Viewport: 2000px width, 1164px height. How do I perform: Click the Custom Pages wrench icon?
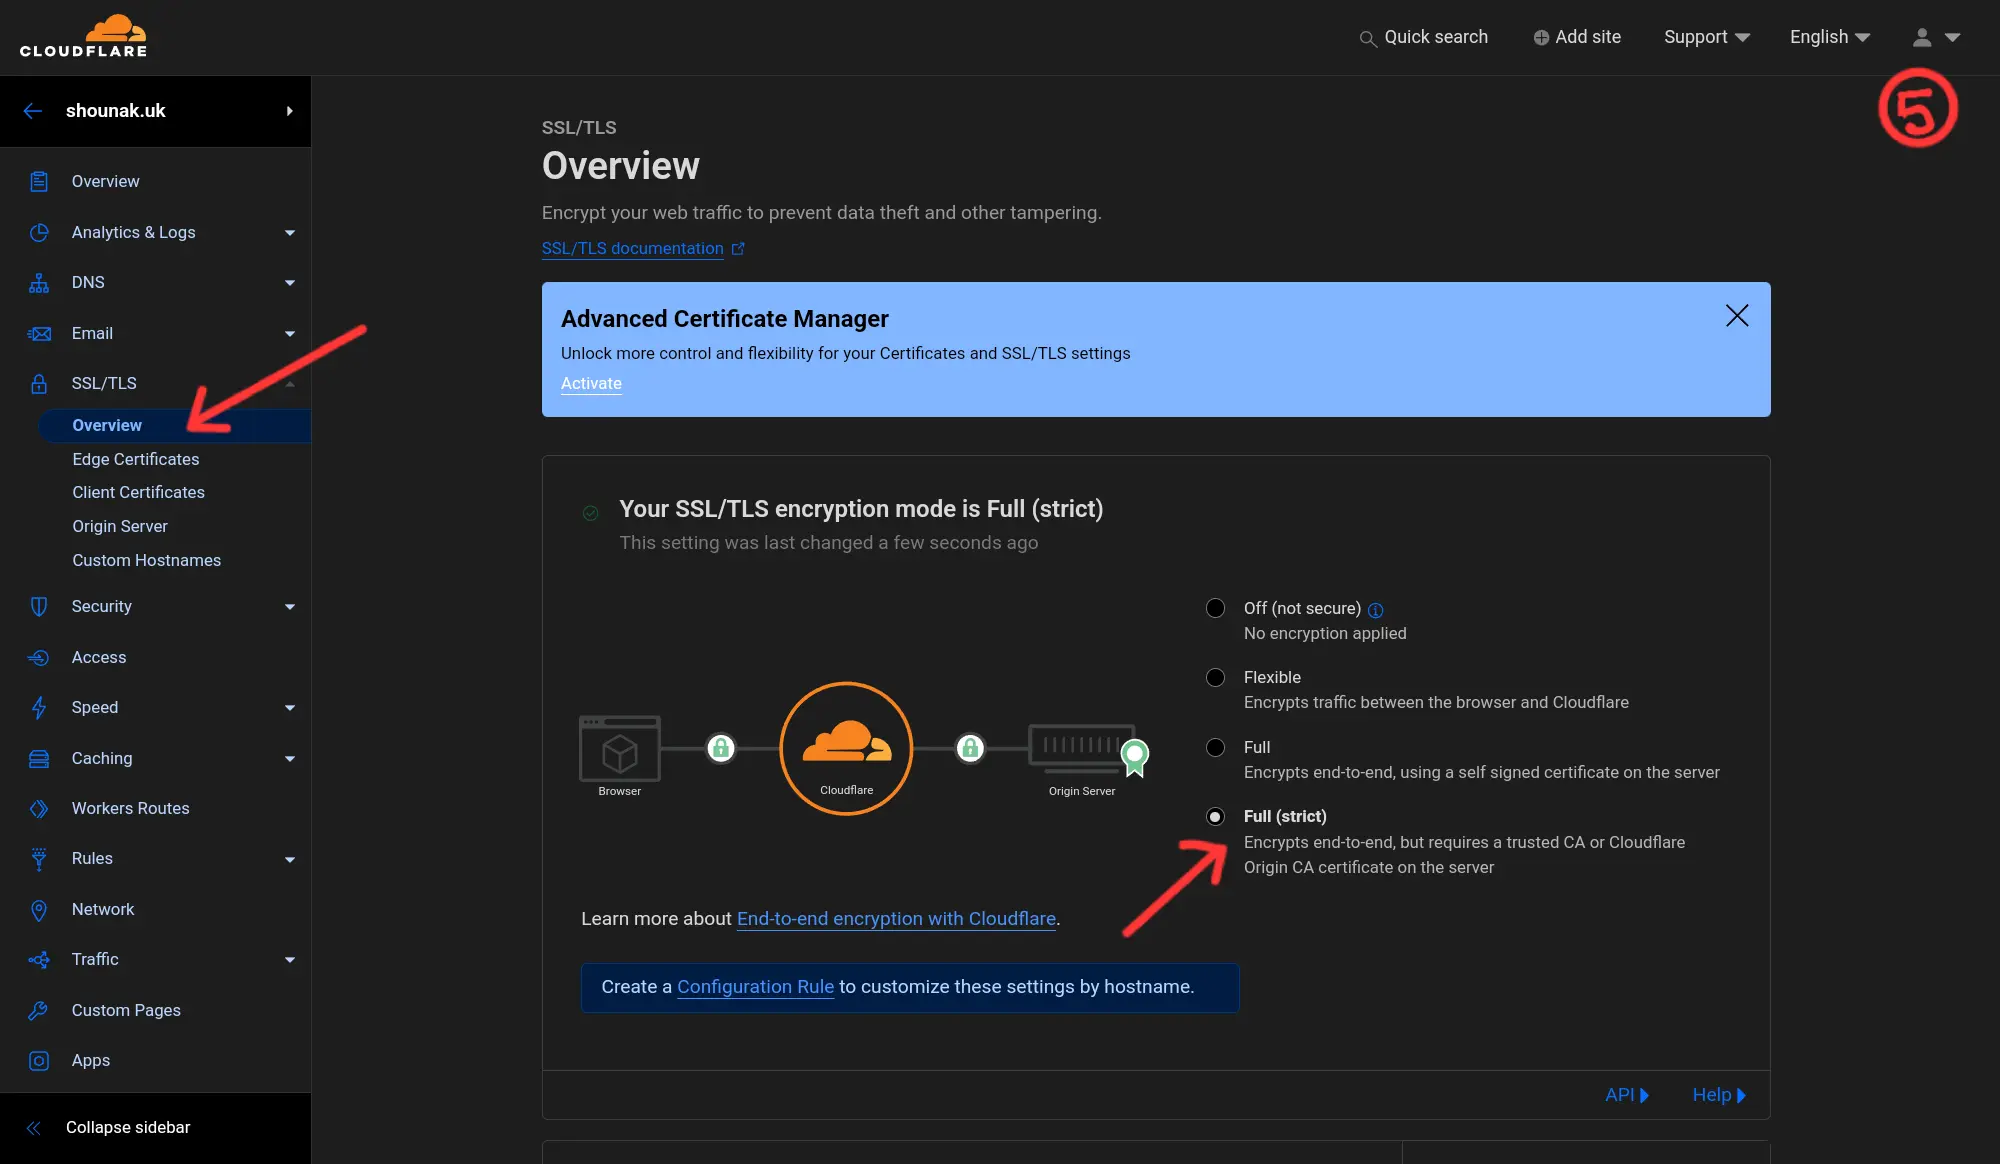pyautogui.click(x=39, y=1010)
